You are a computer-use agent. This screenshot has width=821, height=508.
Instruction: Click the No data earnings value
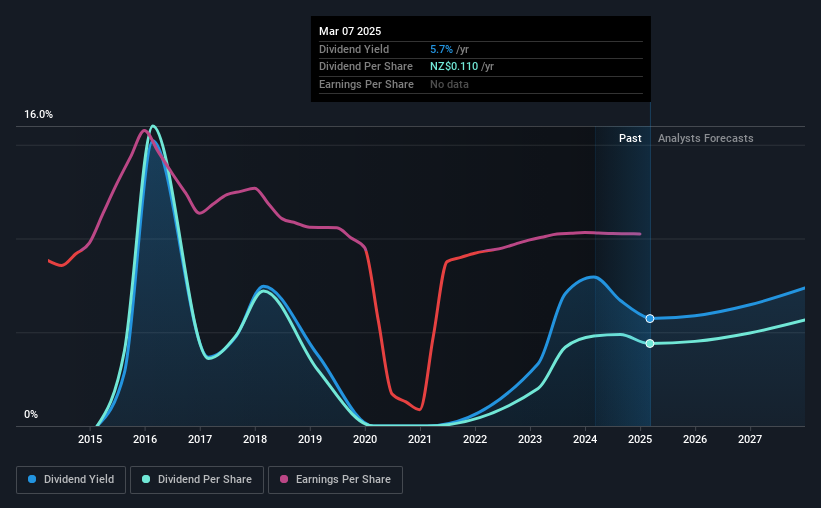tap(449, 84)
